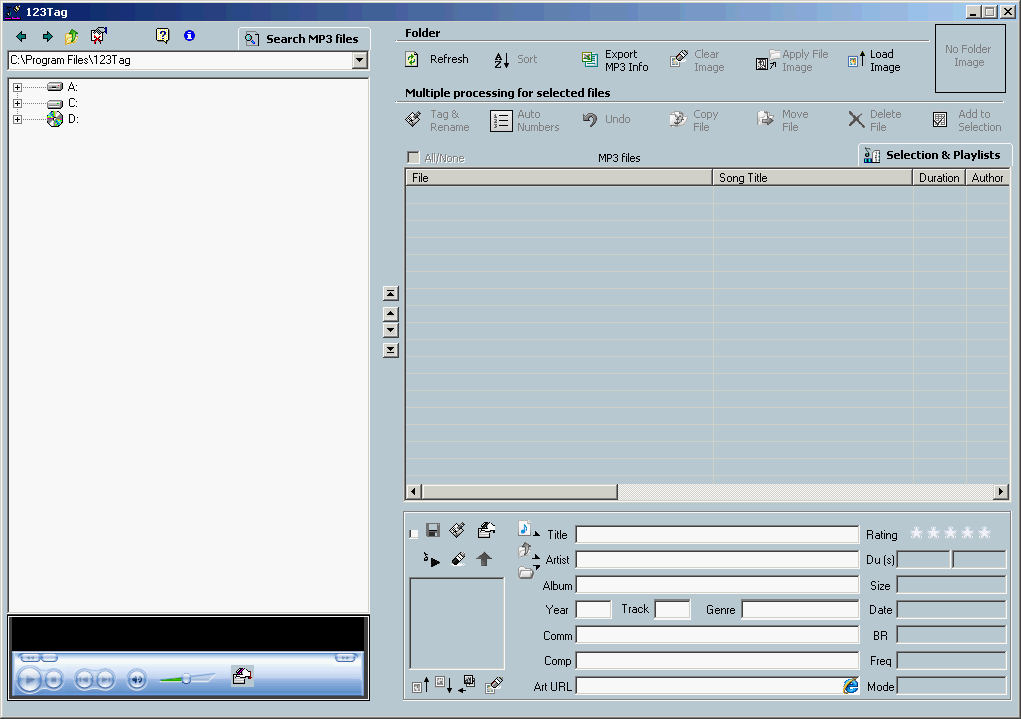Click the Author column header
The height and width of the screenshot is (719, 1021).
coord(987,178)
